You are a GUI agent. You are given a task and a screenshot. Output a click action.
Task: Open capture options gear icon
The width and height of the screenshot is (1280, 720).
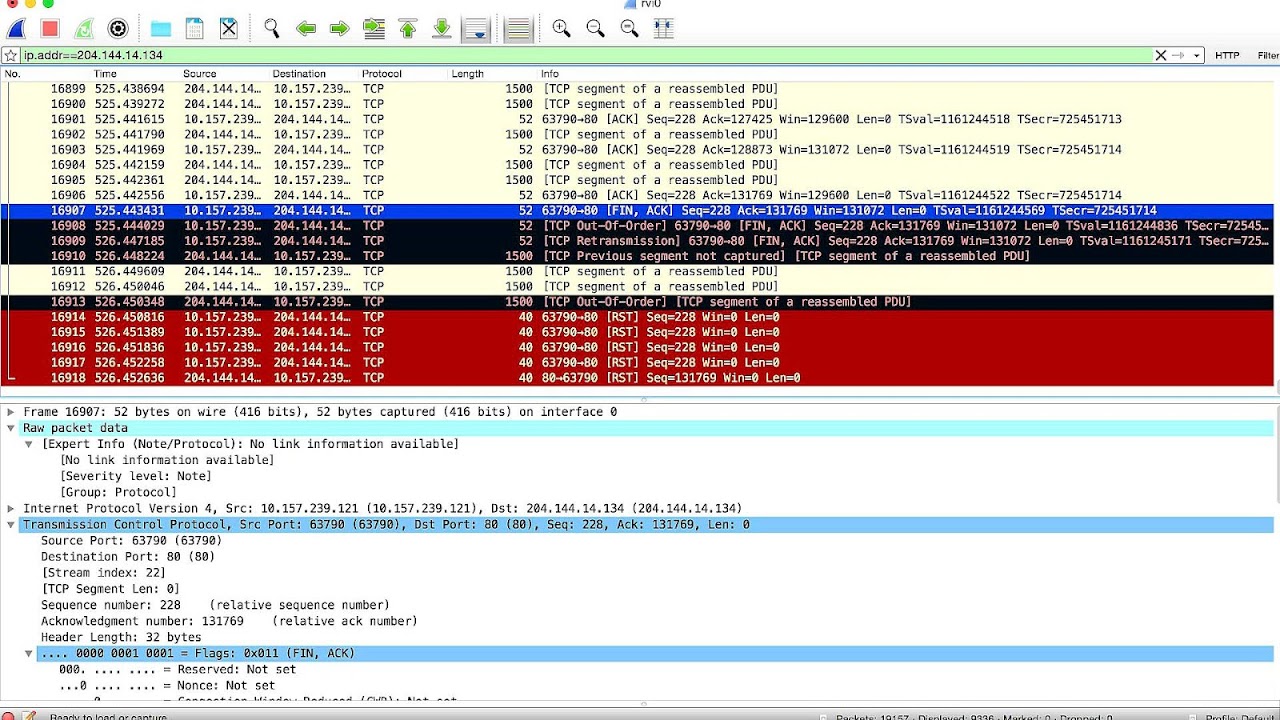[x=118, y=29]
